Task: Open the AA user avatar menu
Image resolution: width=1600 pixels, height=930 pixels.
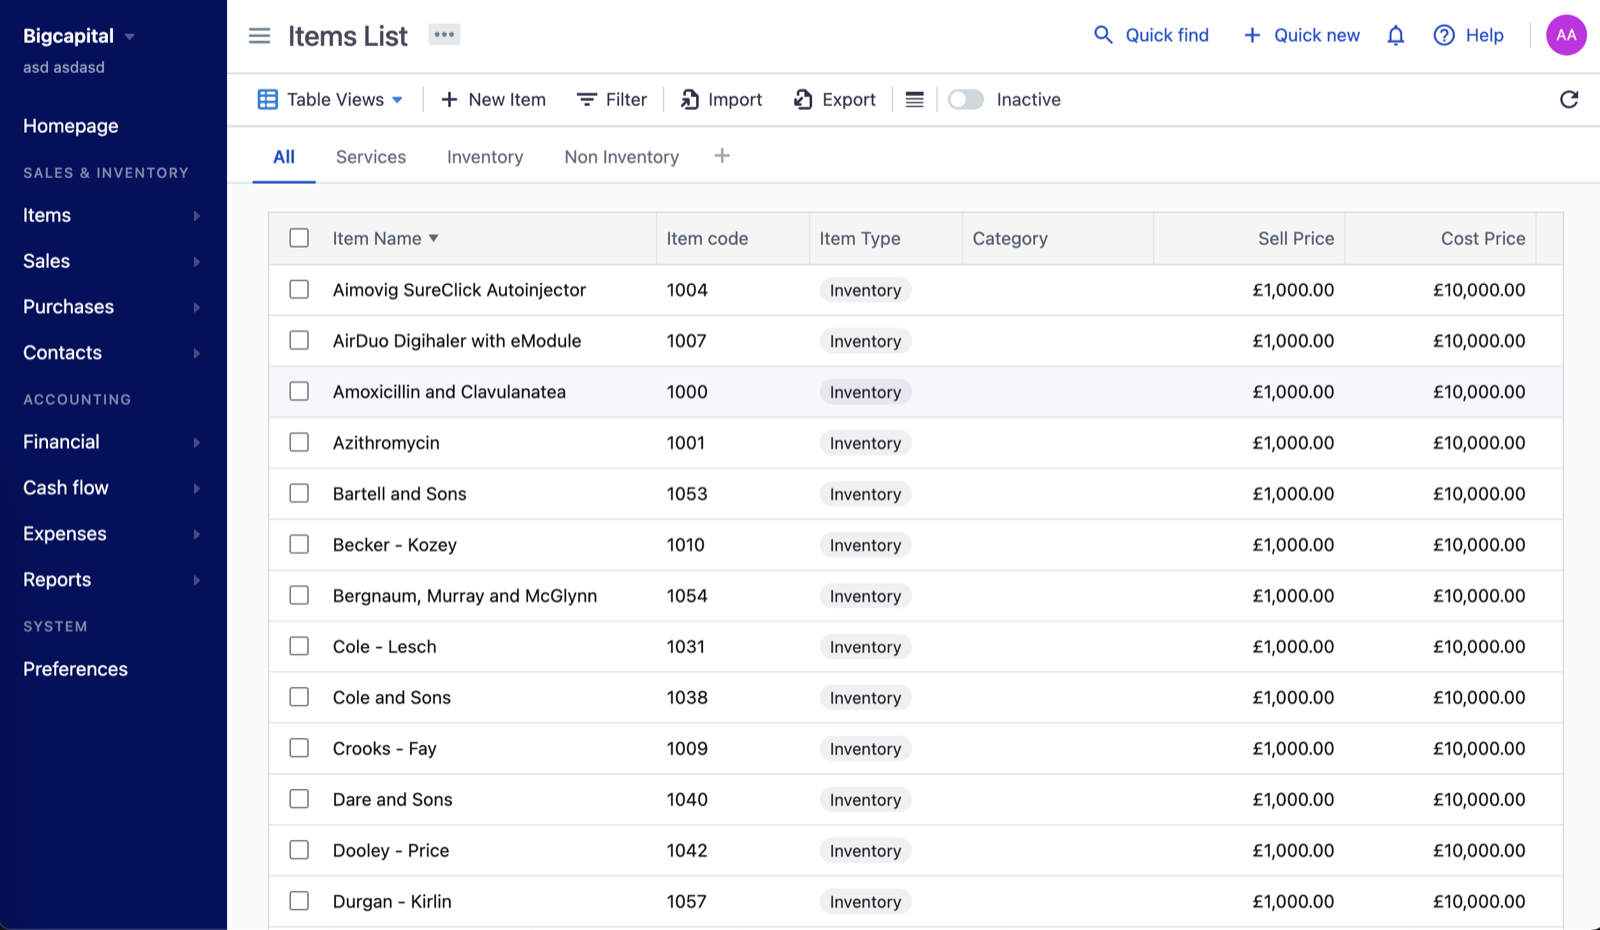Action: (1566, 35)
